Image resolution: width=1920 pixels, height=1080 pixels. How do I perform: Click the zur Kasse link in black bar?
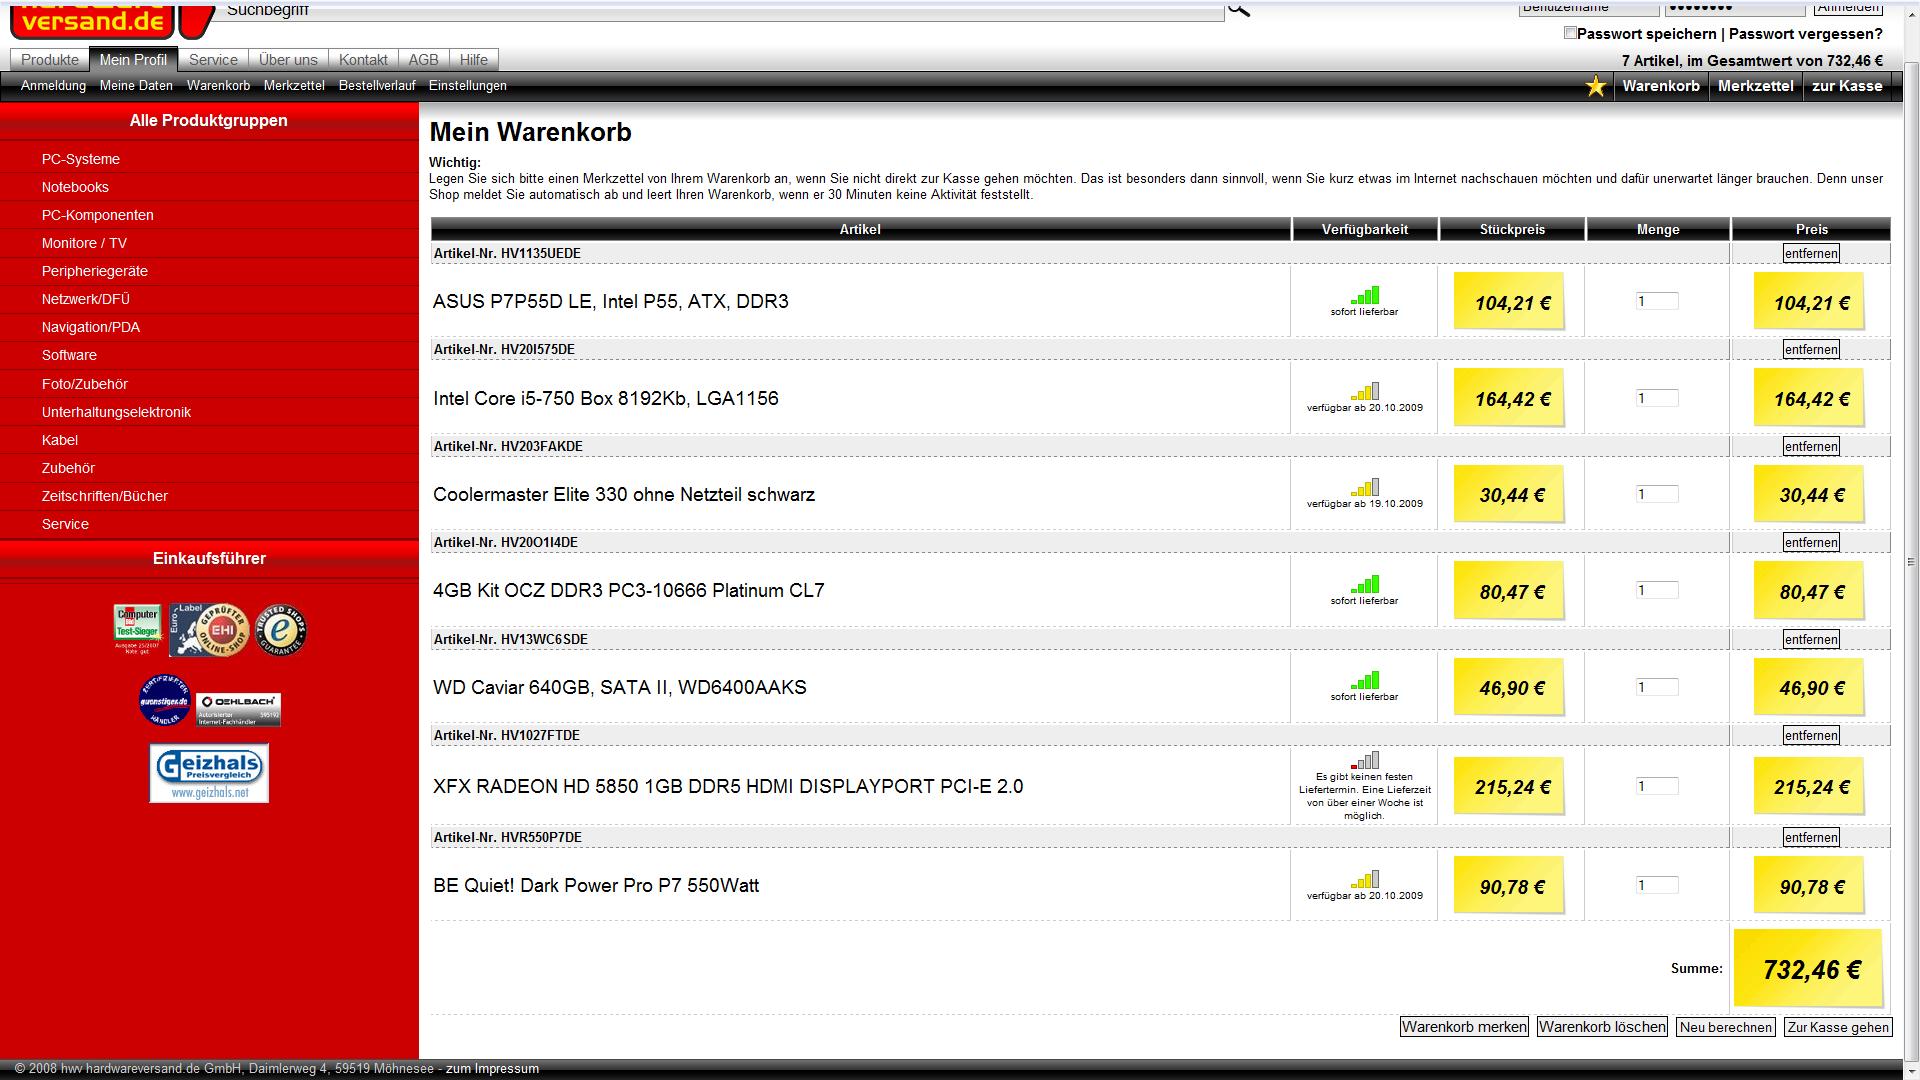pyautogui.click(x=1847, y=86)
